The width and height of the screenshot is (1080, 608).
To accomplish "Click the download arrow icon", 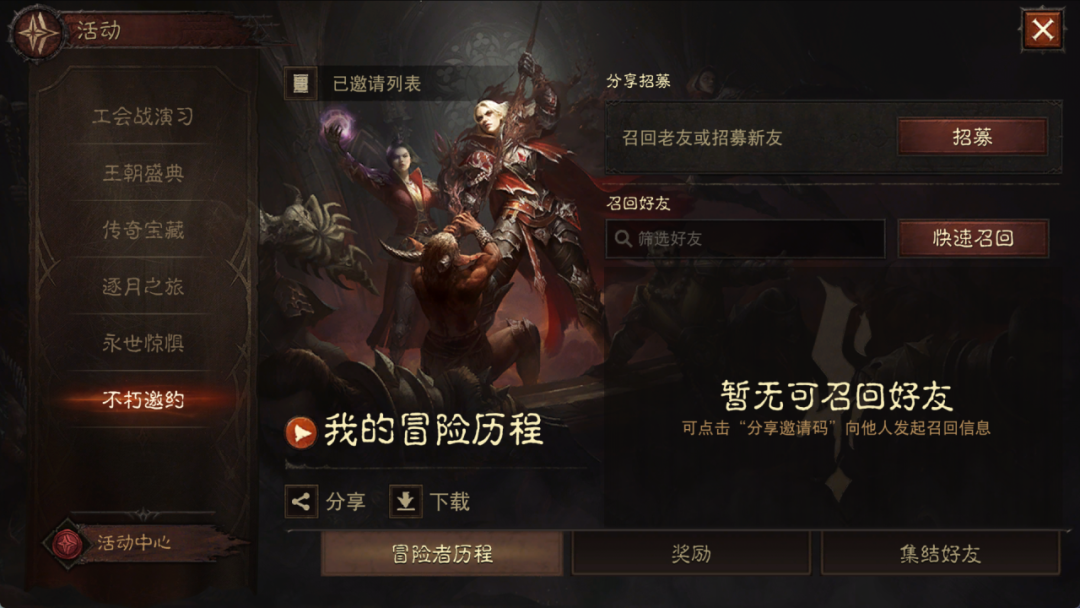I will (406, 501).
